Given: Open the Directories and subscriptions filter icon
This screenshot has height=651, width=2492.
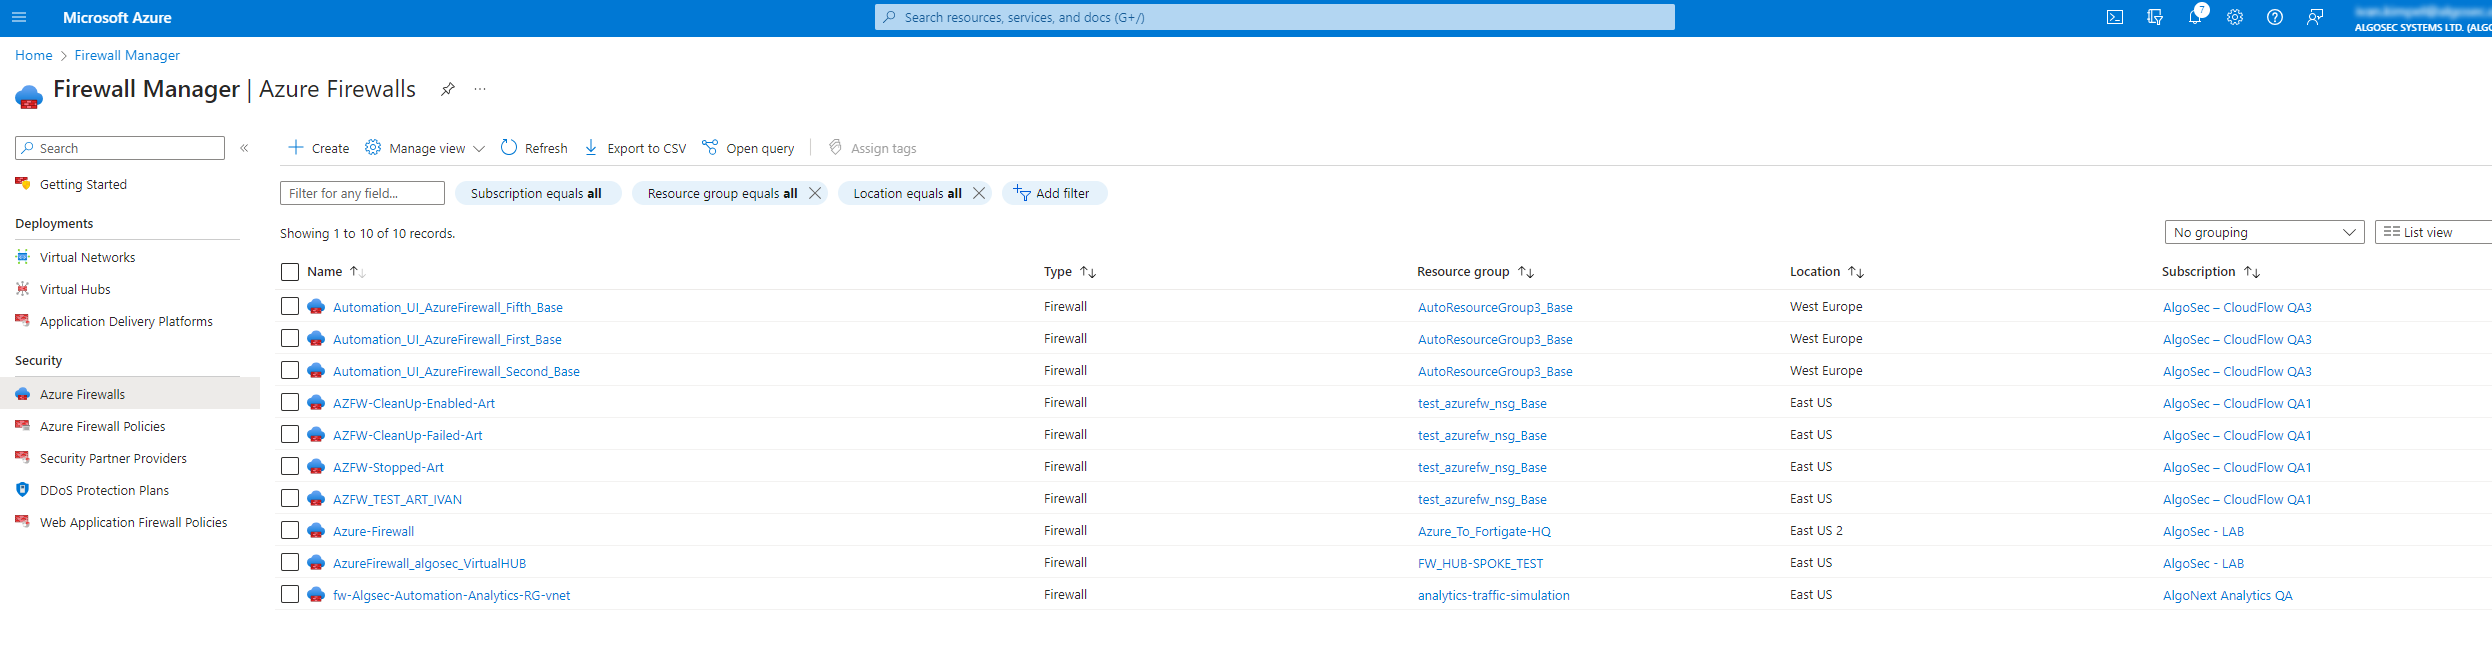Looking at the screenshot, I should coord(2155,17).
